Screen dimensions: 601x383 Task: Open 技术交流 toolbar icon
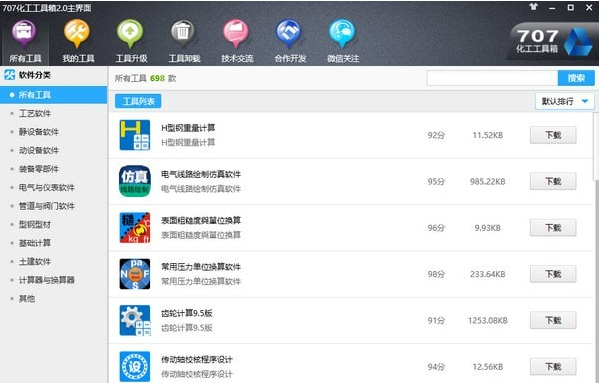pyautogui.click(x=236, y=34)
